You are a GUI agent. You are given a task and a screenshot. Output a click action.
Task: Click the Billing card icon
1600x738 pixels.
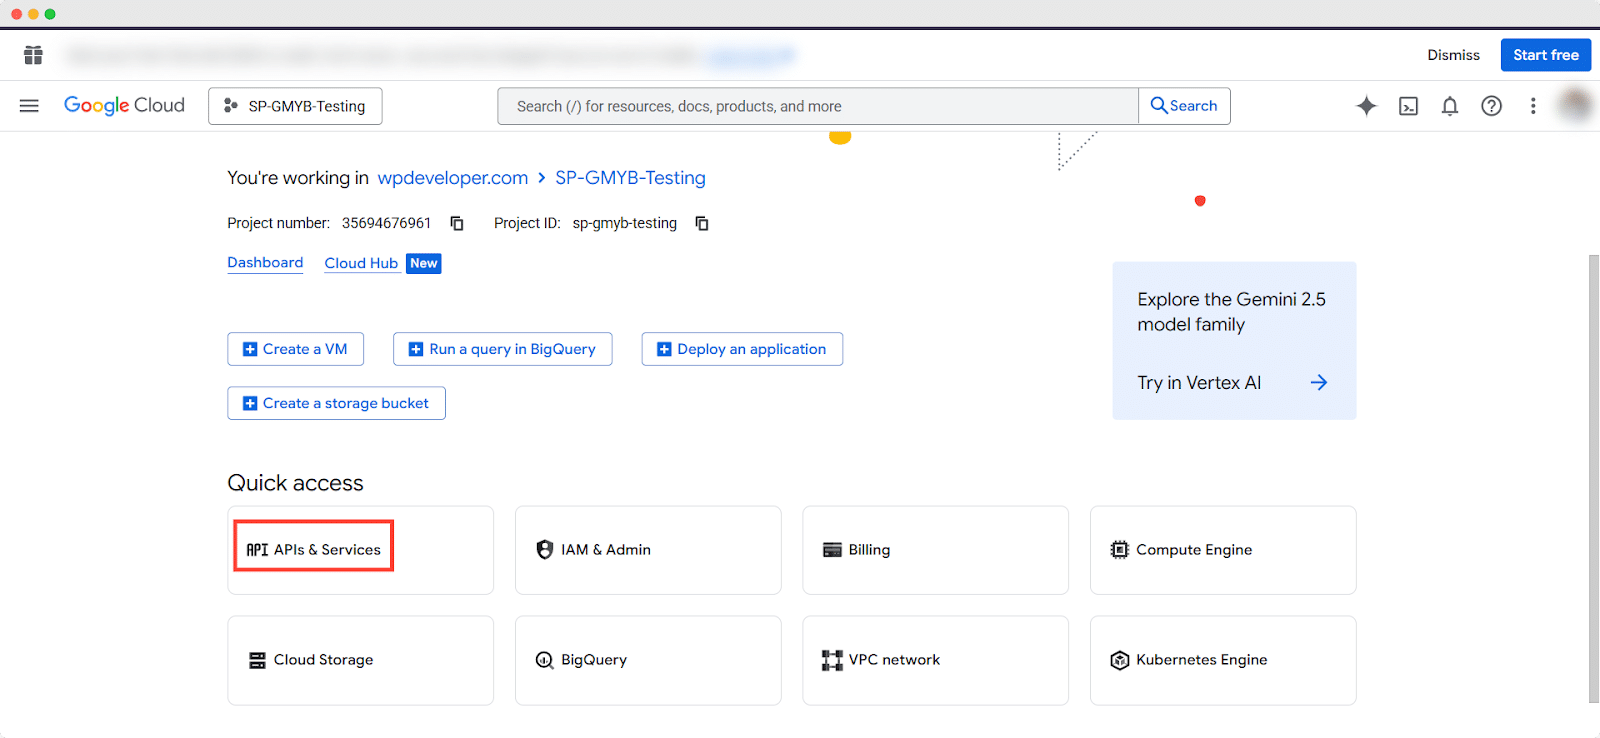point(832,550)
